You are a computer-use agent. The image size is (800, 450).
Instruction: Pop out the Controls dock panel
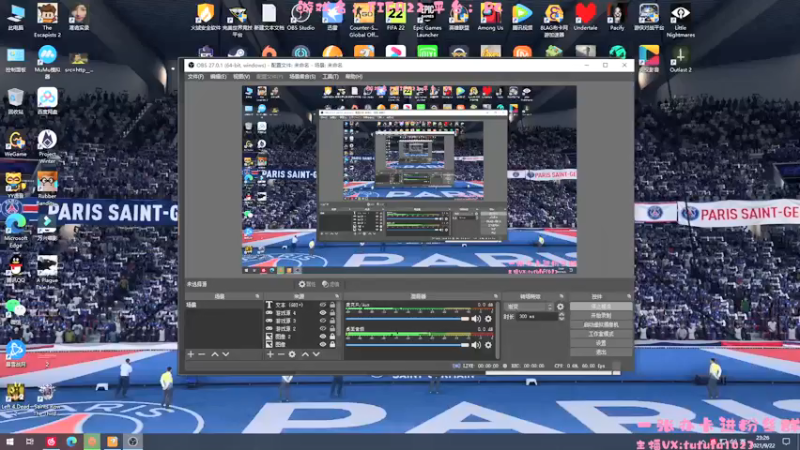(x=629, y=296)
